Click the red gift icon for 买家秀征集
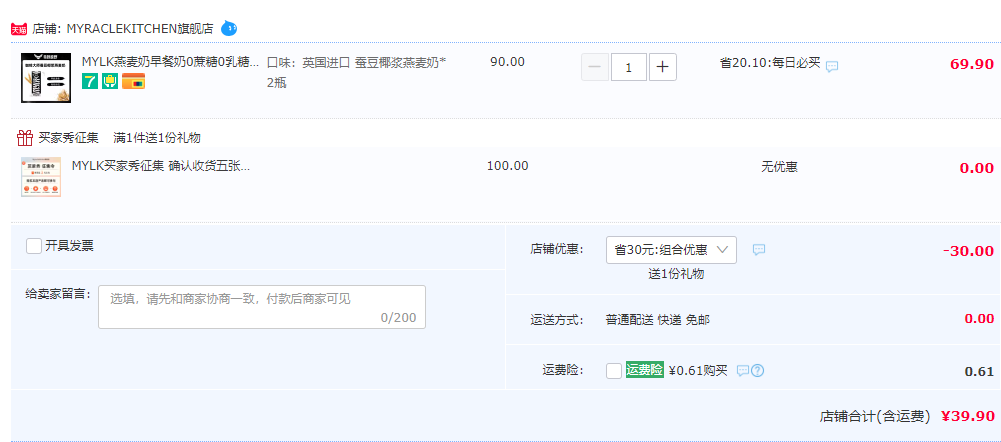The image size is (1001, 442). (25, 137)
